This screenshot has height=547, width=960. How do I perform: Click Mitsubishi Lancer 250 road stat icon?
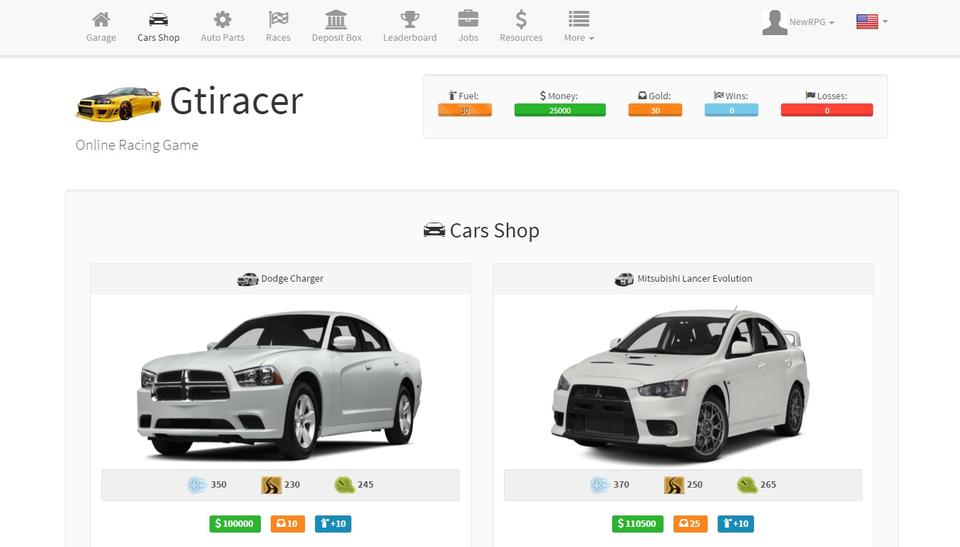(673, 485)
